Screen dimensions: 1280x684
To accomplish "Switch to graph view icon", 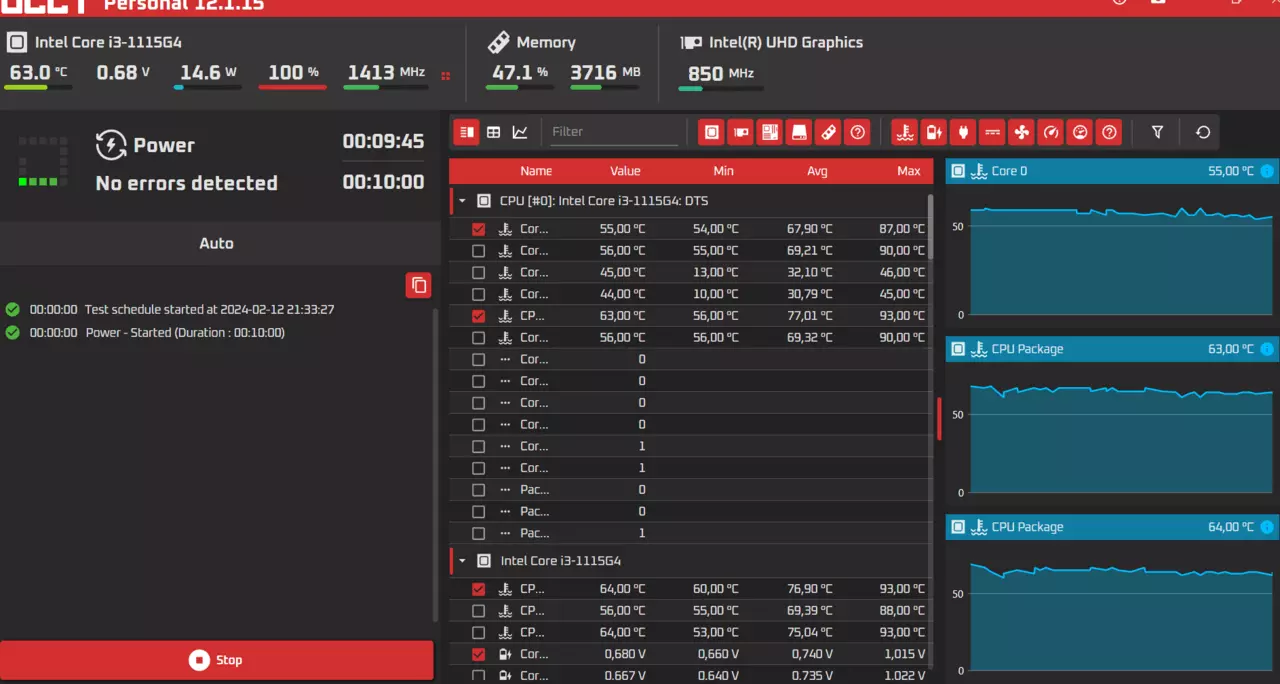I will [520, 132].
